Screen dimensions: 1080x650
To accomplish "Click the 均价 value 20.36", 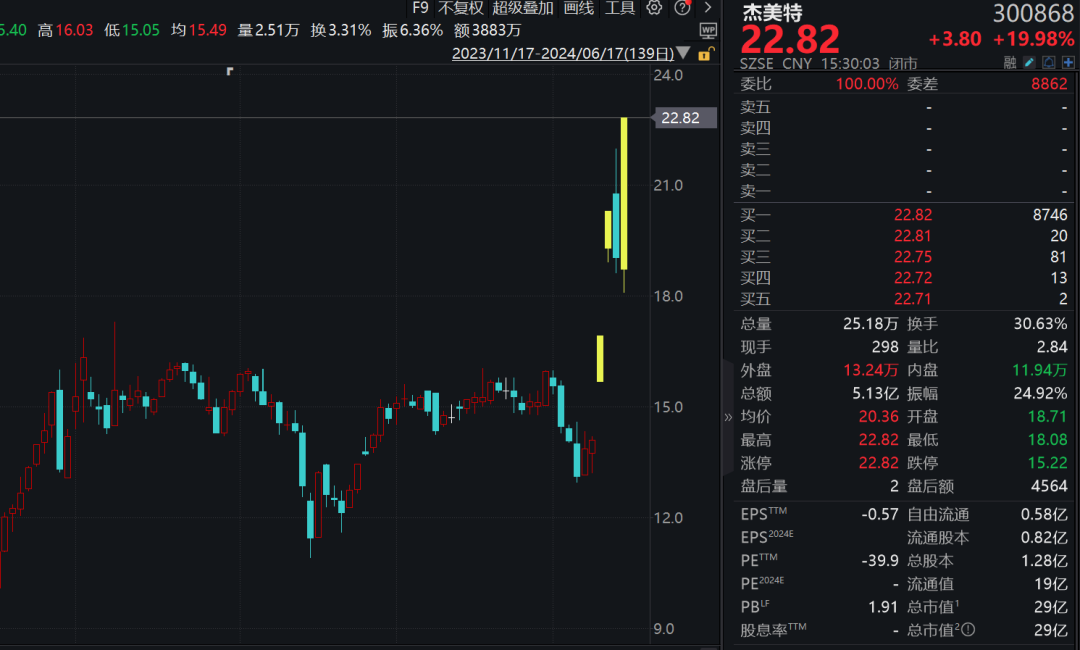I will tap(878, 417).
